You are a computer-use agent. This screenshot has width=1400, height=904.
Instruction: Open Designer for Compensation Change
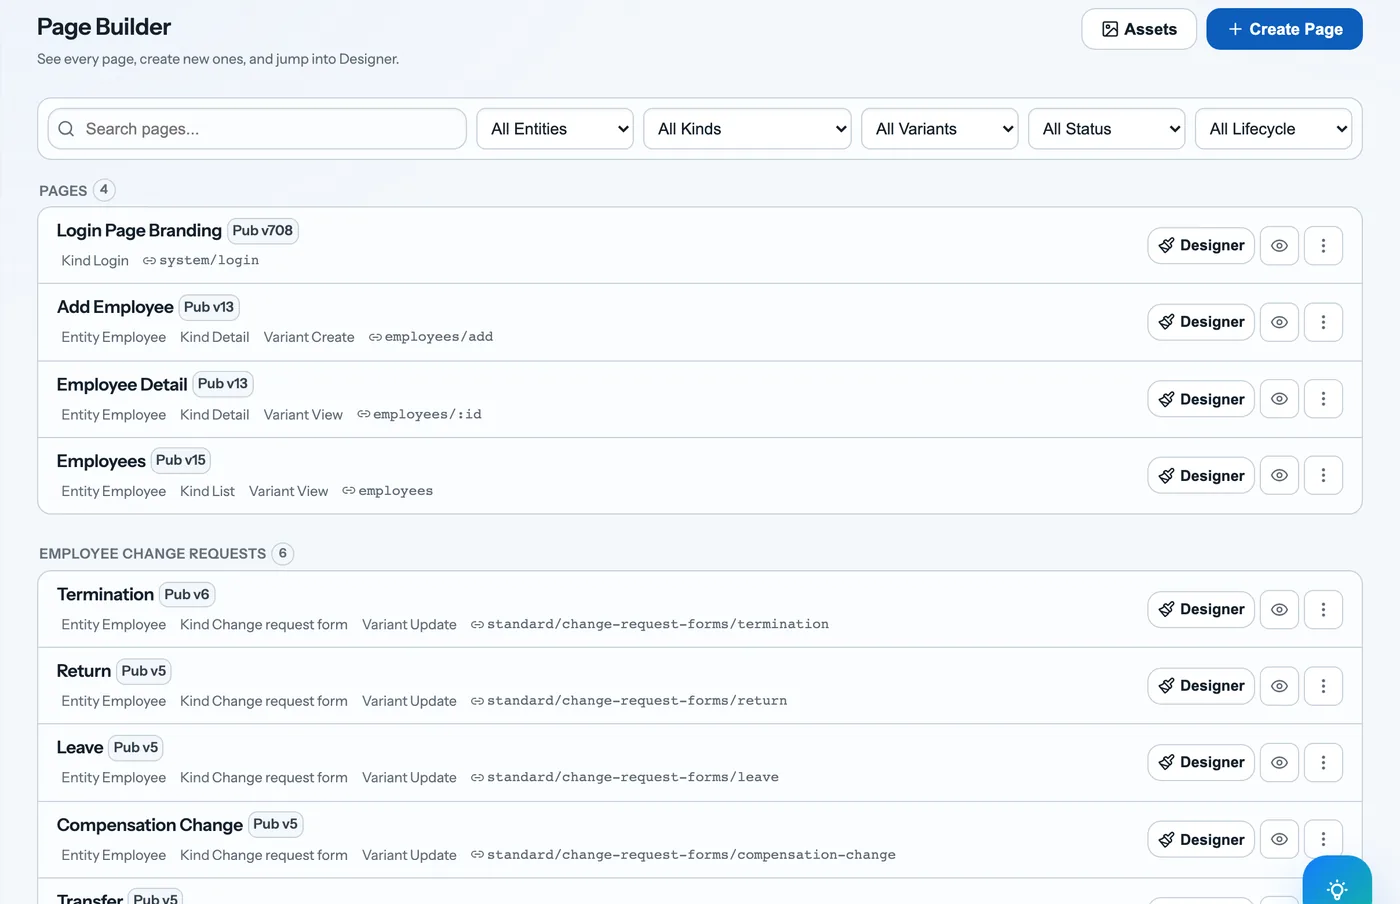pos(1201,840)
